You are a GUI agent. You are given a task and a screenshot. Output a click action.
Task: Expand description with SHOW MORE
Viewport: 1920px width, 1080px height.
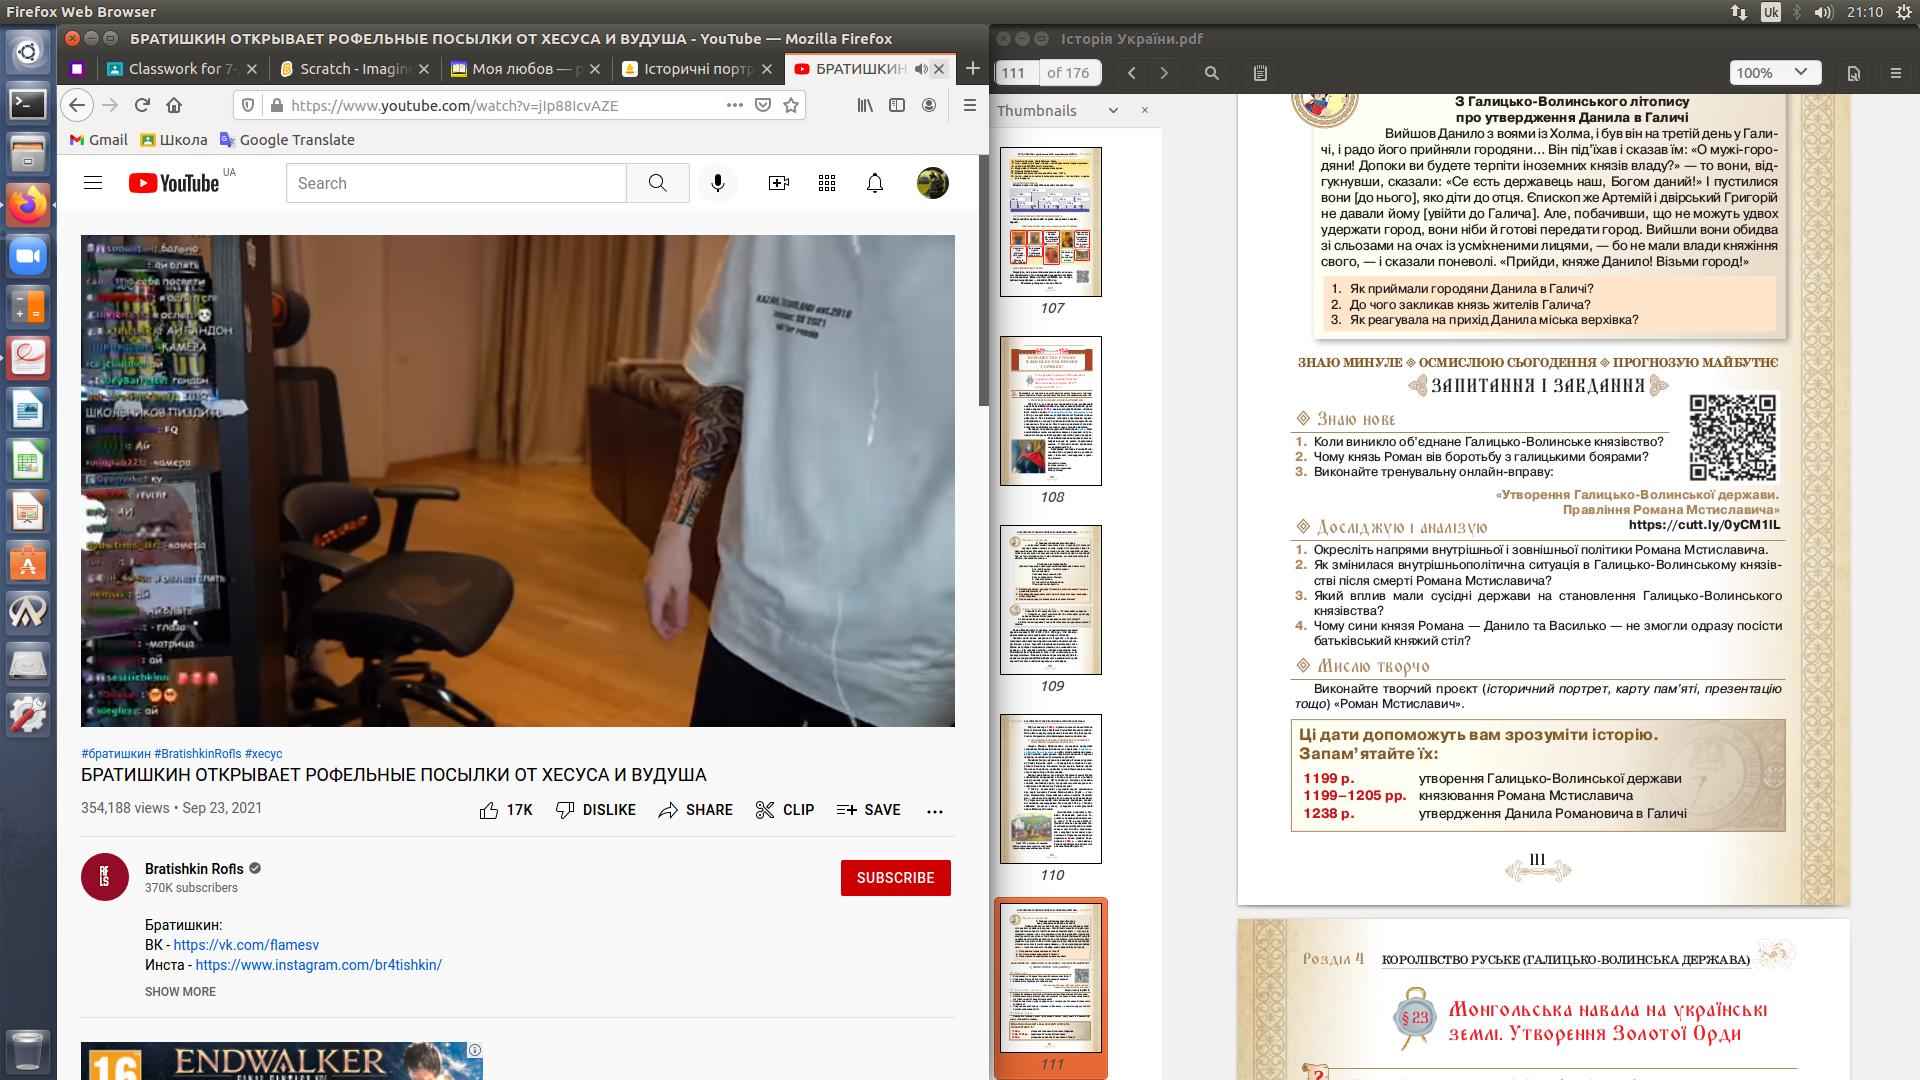tap(180, 992)
